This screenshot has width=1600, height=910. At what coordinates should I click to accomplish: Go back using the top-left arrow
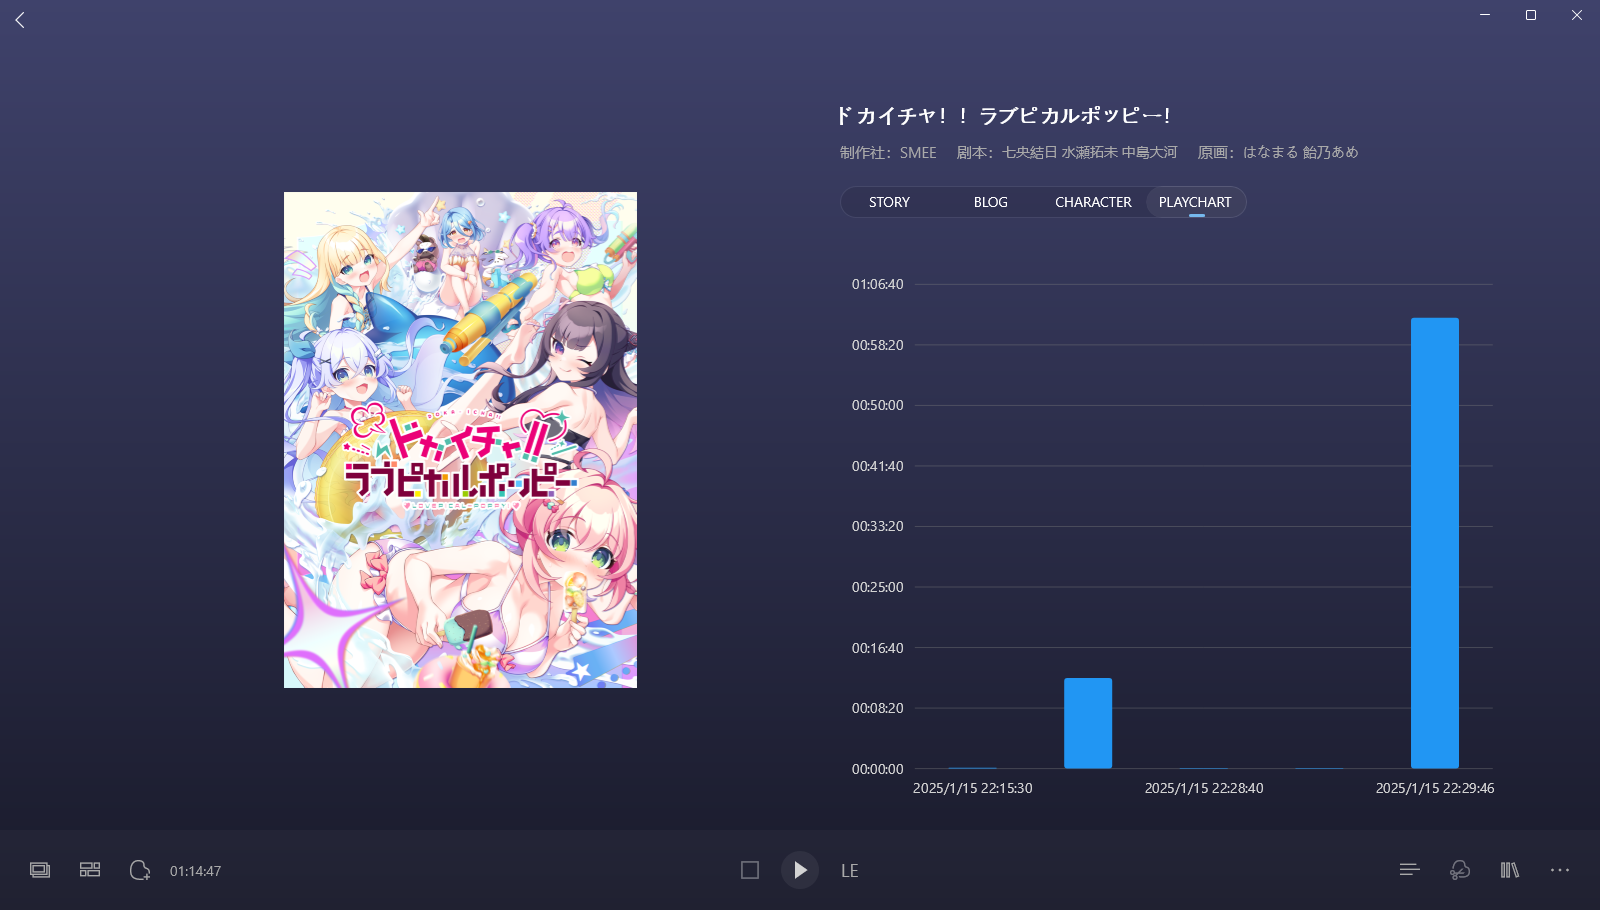pos(20,20)
